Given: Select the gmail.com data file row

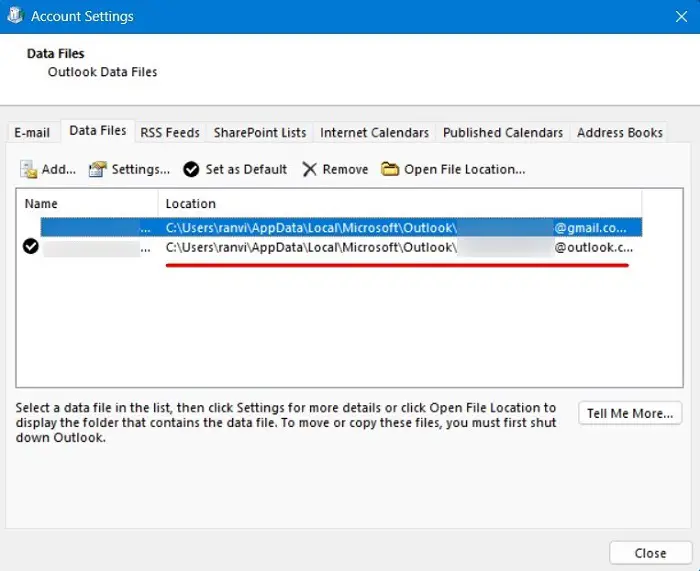Looking at the screenshot, I should pyautogui.click(x=341, y=228).
